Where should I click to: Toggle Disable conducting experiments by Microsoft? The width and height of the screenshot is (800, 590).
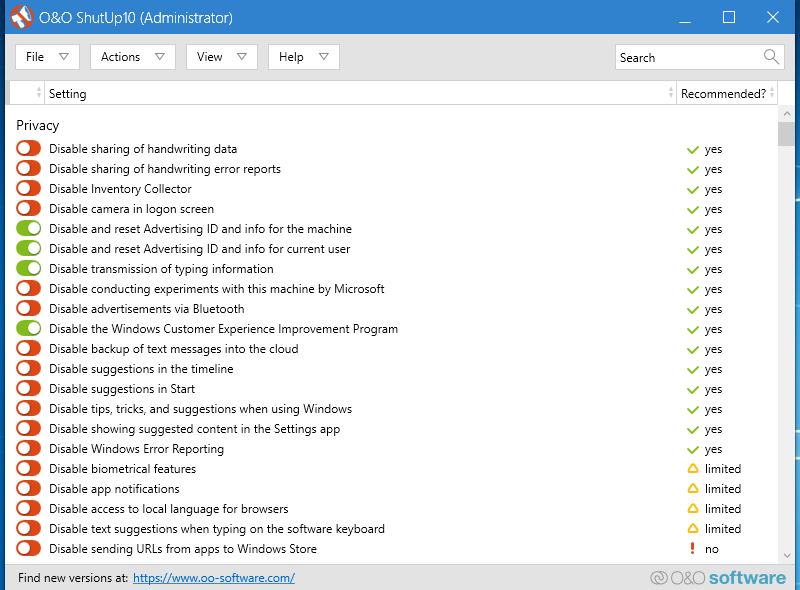point(28,288)
